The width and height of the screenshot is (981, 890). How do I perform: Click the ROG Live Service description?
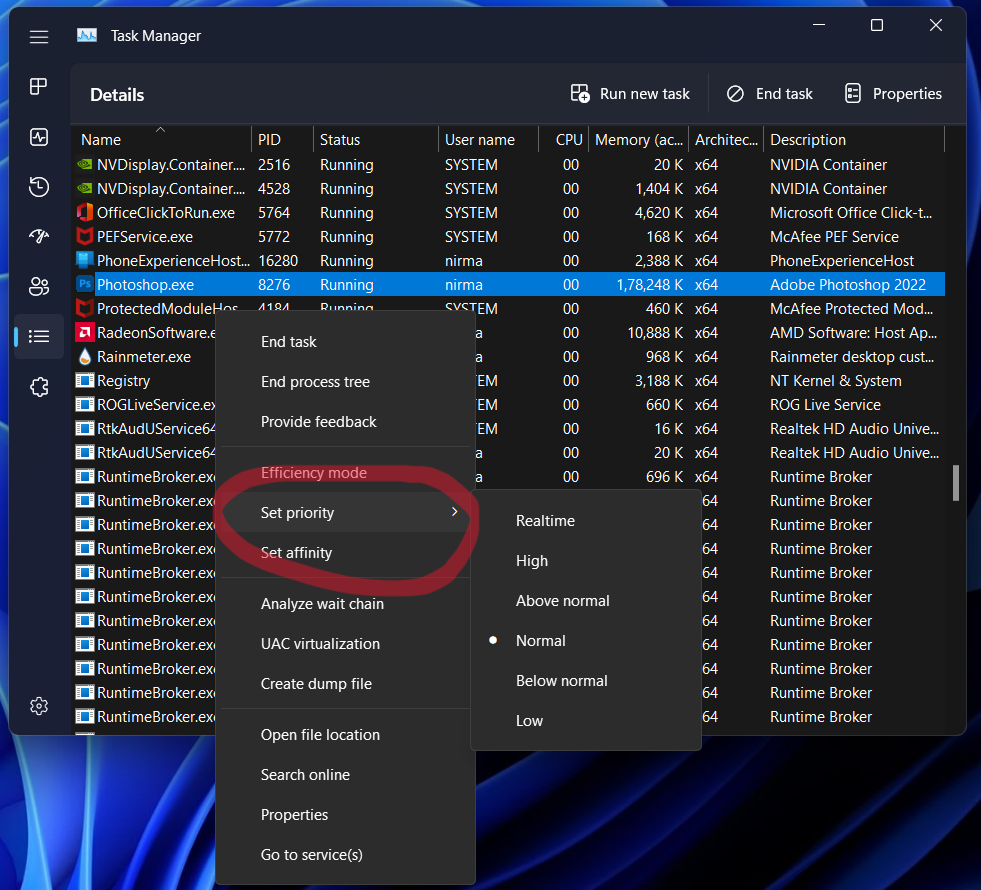825,405
